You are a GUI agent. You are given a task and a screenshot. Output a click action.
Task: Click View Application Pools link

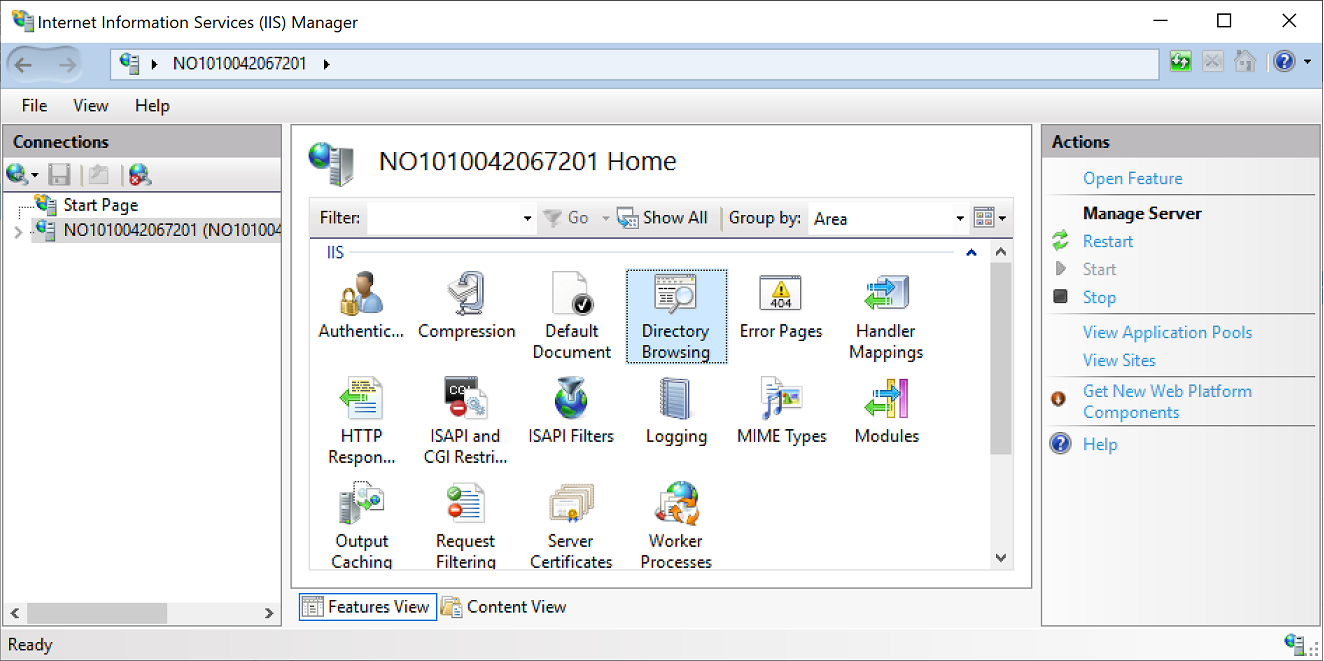click(x=1167, y=332)
